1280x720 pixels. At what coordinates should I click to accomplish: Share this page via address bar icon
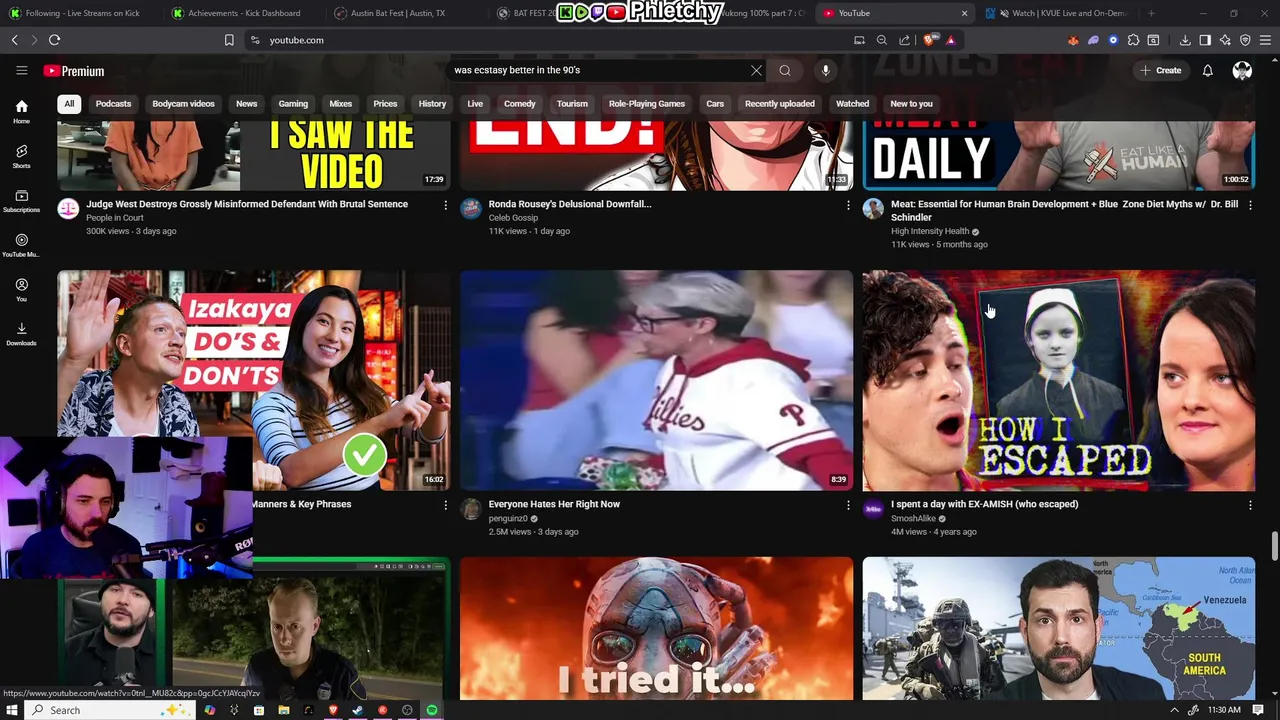point(905,40)
